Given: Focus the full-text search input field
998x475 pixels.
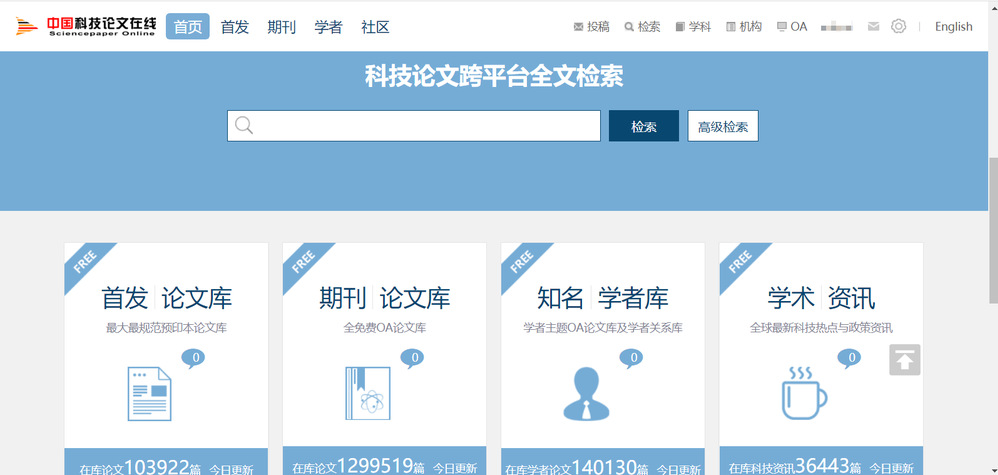Looking at the screenshot, I should coord(414,126).
